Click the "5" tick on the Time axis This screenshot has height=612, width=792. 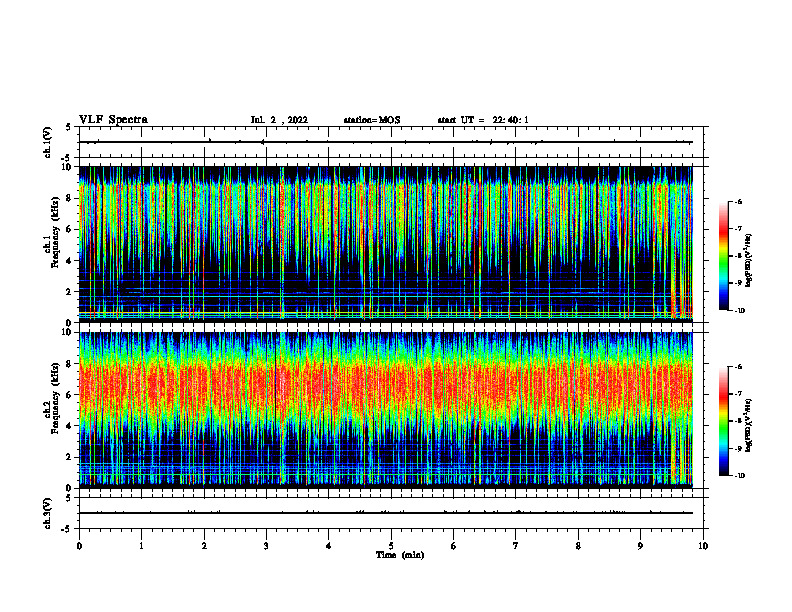pos(391,546)
